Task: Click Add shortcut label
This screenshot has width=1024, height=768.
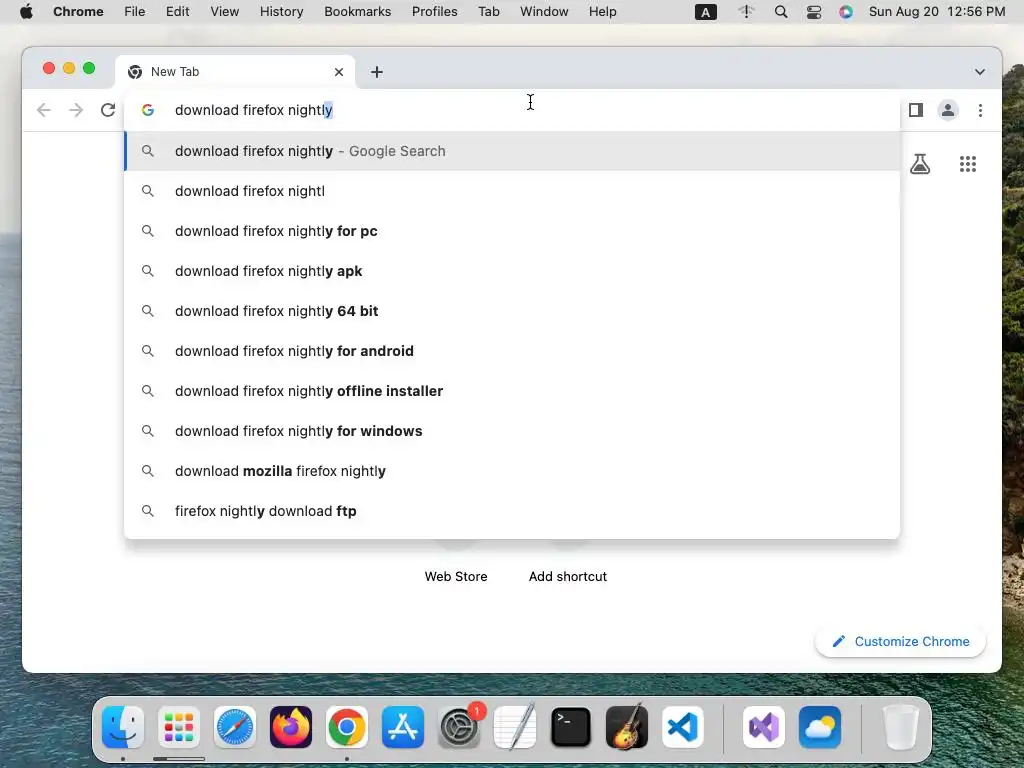Action: [x=568, y=576]
